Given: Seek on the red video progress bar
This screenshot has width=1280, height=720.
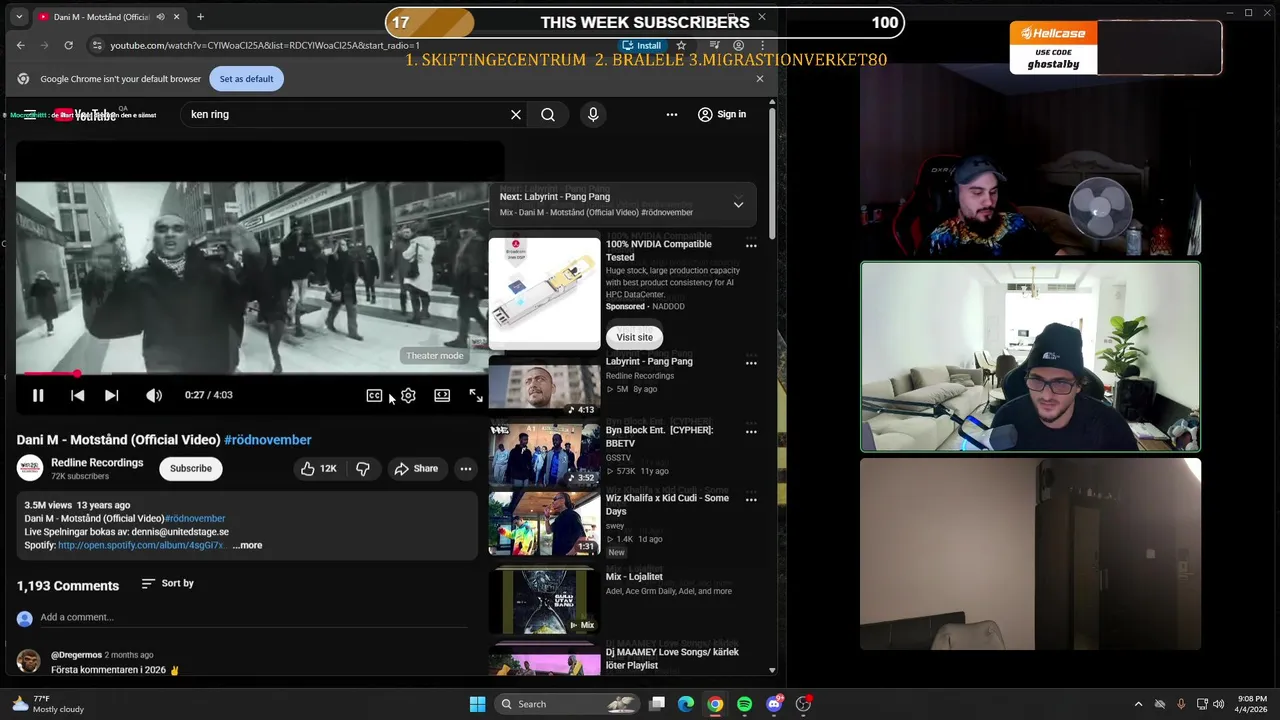Looking at the screenshot, I should (x=250, y=374).
